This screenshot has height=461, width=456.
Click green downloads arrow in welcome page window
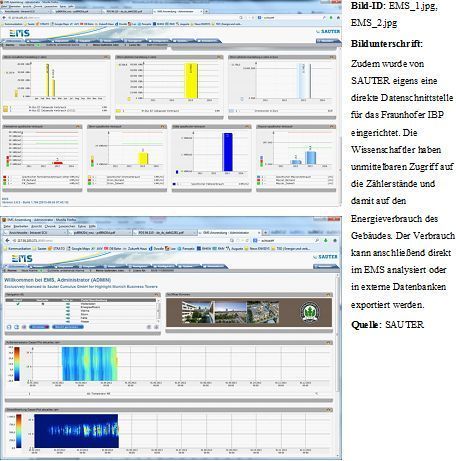(x=326, y=240)
